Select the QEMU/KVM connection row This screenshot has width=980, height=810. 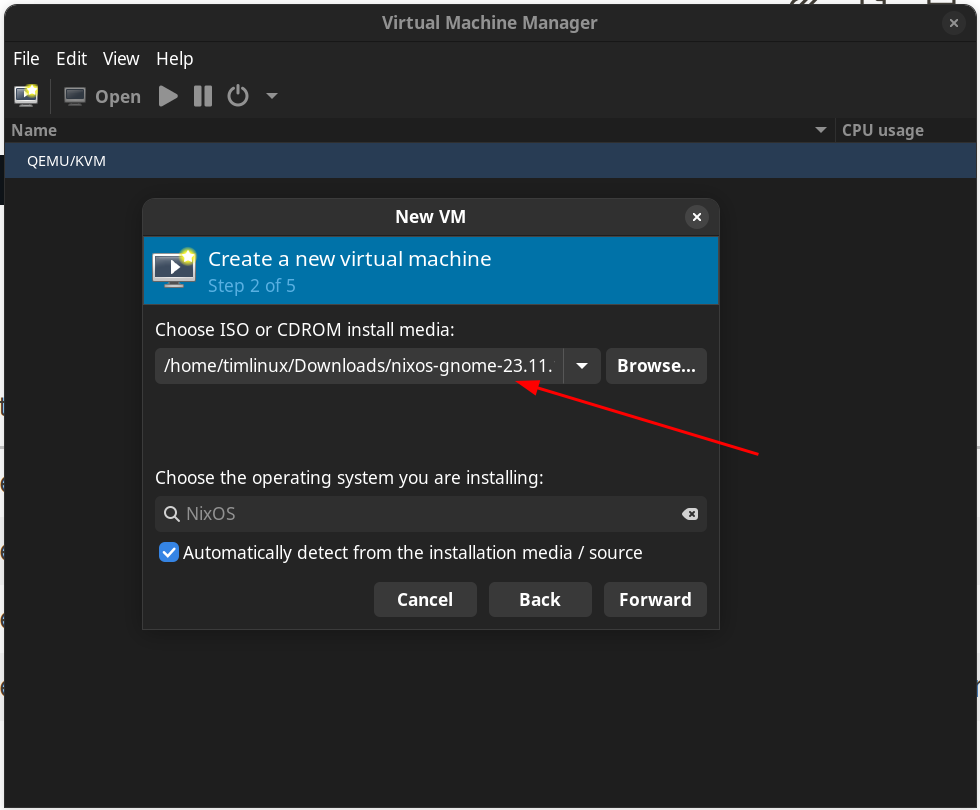pos(490,161)
